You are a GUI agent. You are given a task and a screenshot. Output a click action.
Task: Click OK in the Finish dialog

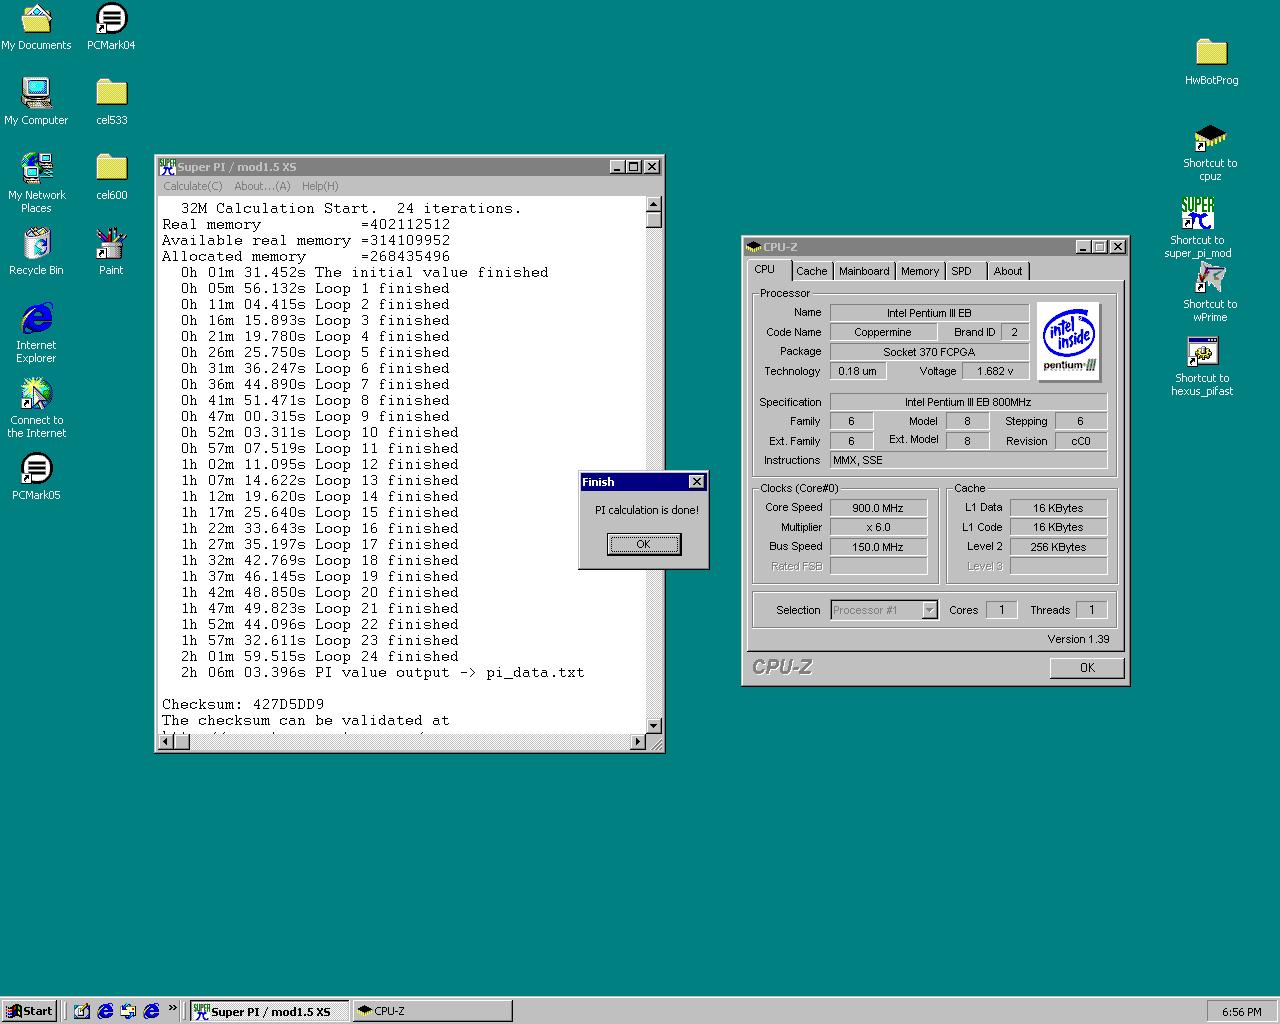coord(643,544)
